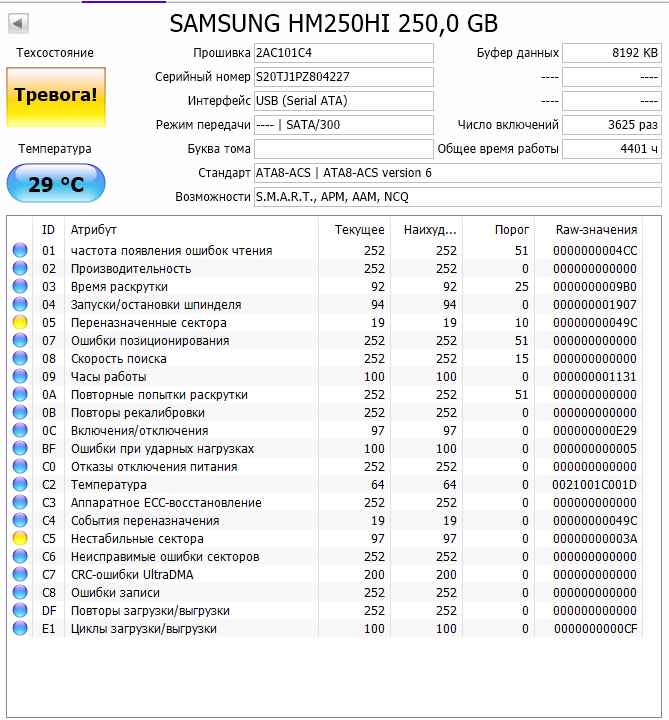The height and width of the screenshot is (720, 669).
Task: Click status dot for Скорость поиска
Action: (x=20, y=358)
